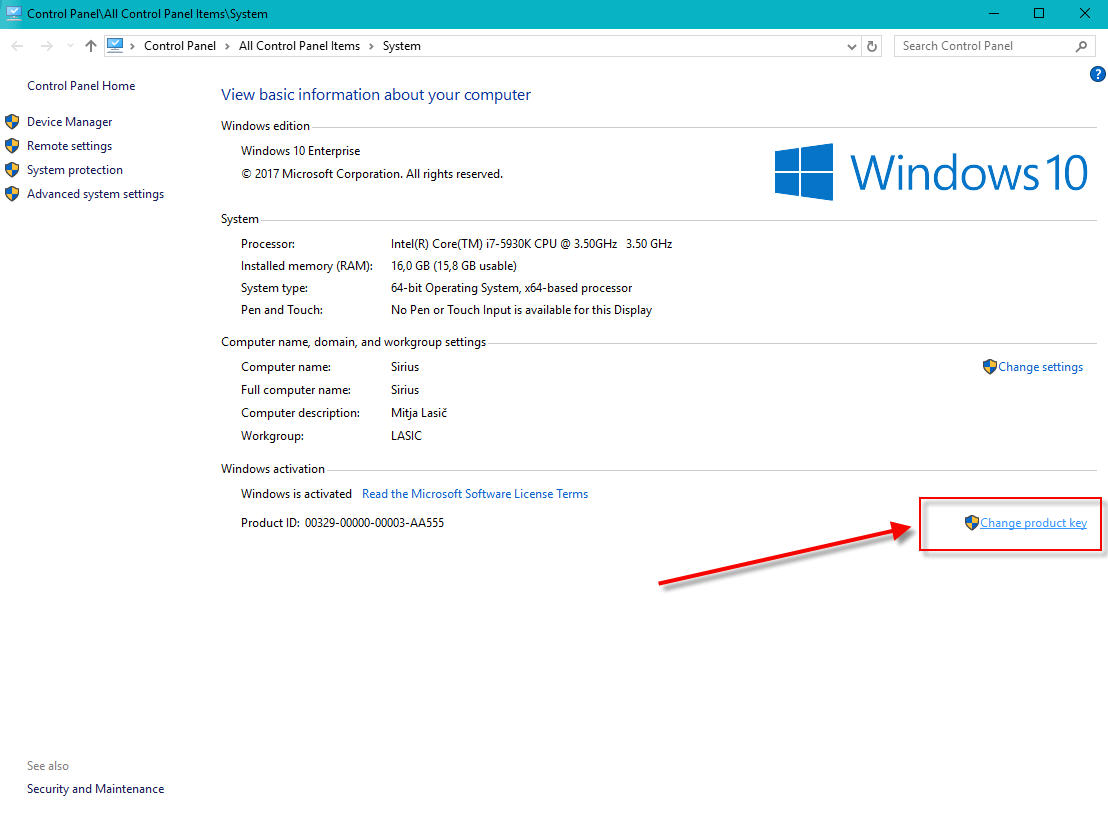This screenshot has width=1108, height=816.
Task: Click the computer icon in address bar
Action: (x=114, y=46)
